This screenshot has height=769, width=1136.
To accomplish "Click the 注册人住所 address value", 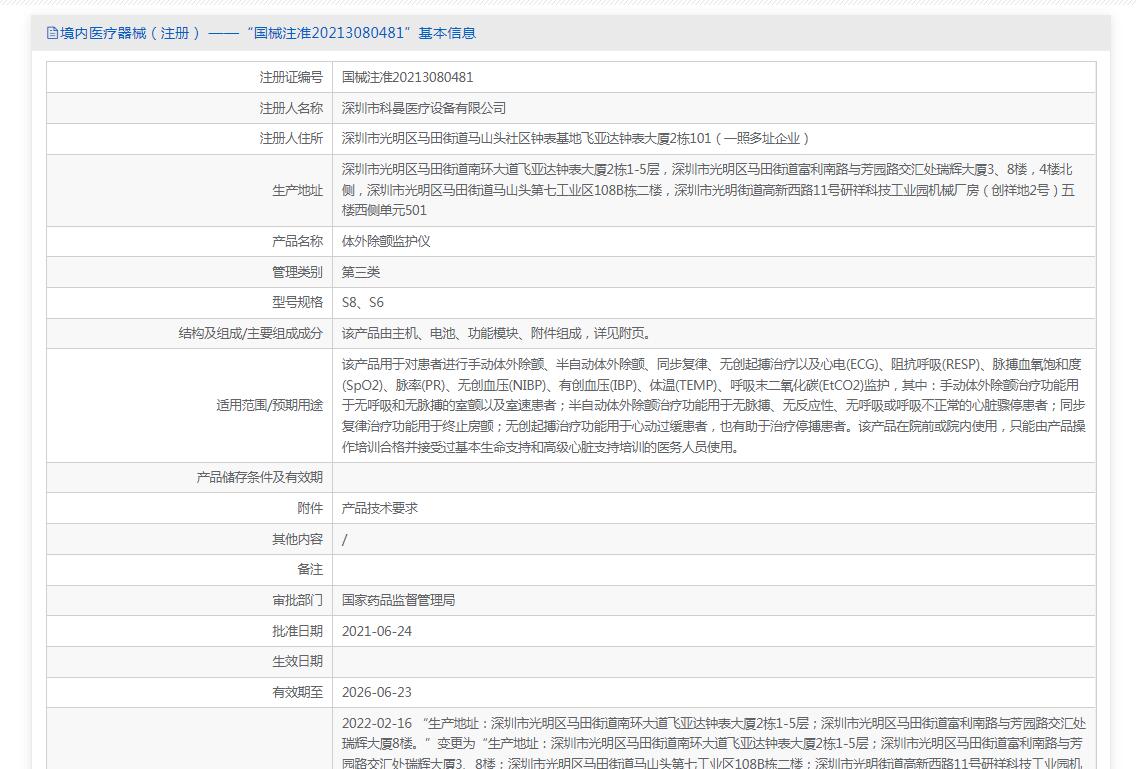I will click(x=576, y=139).
